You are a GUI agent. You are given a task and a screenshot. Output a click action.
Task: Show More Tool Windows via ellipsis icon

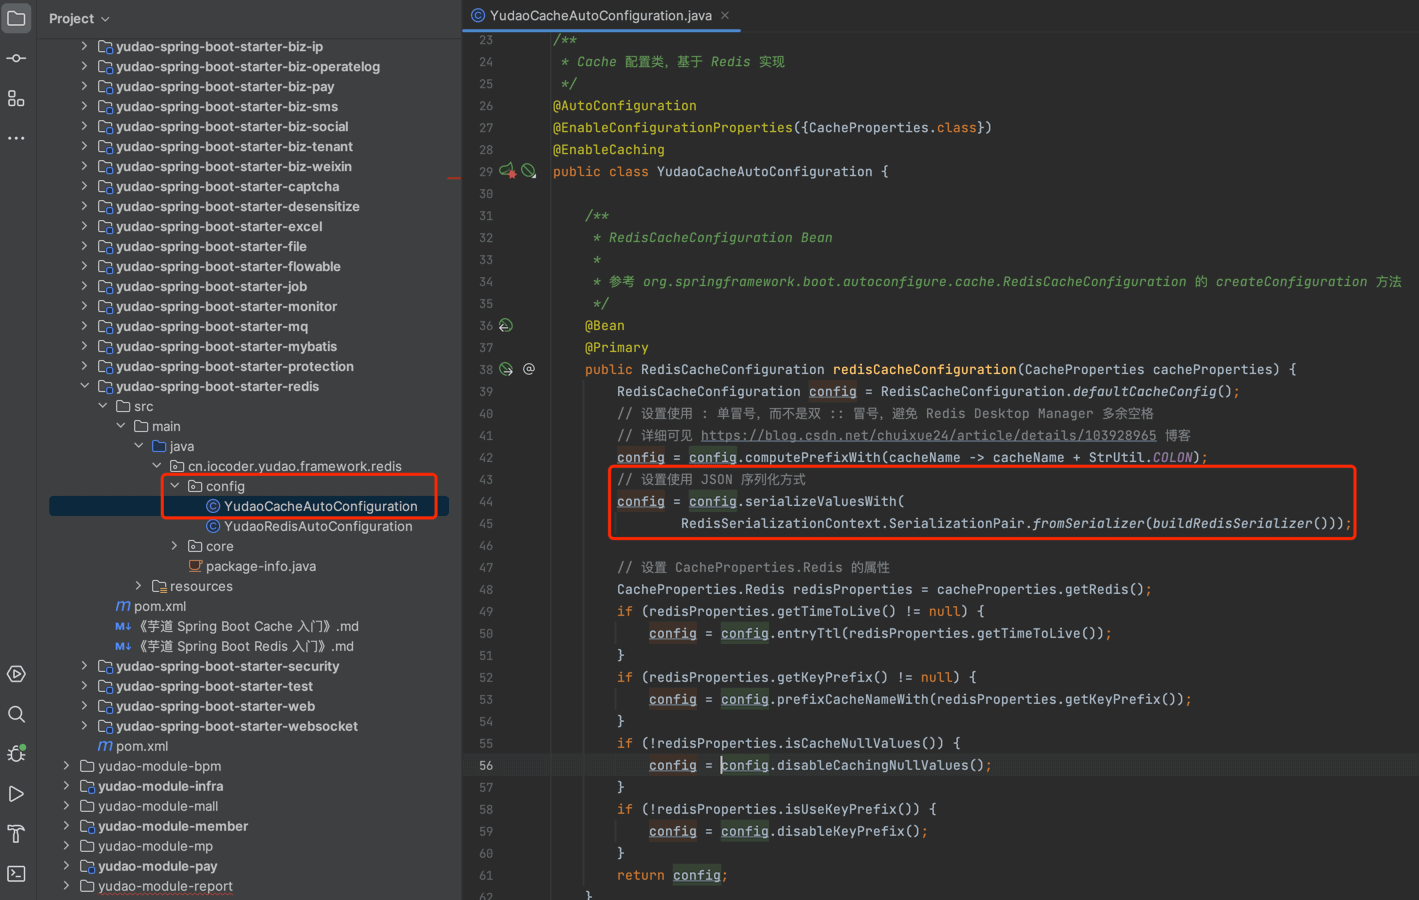click(16, 137)
